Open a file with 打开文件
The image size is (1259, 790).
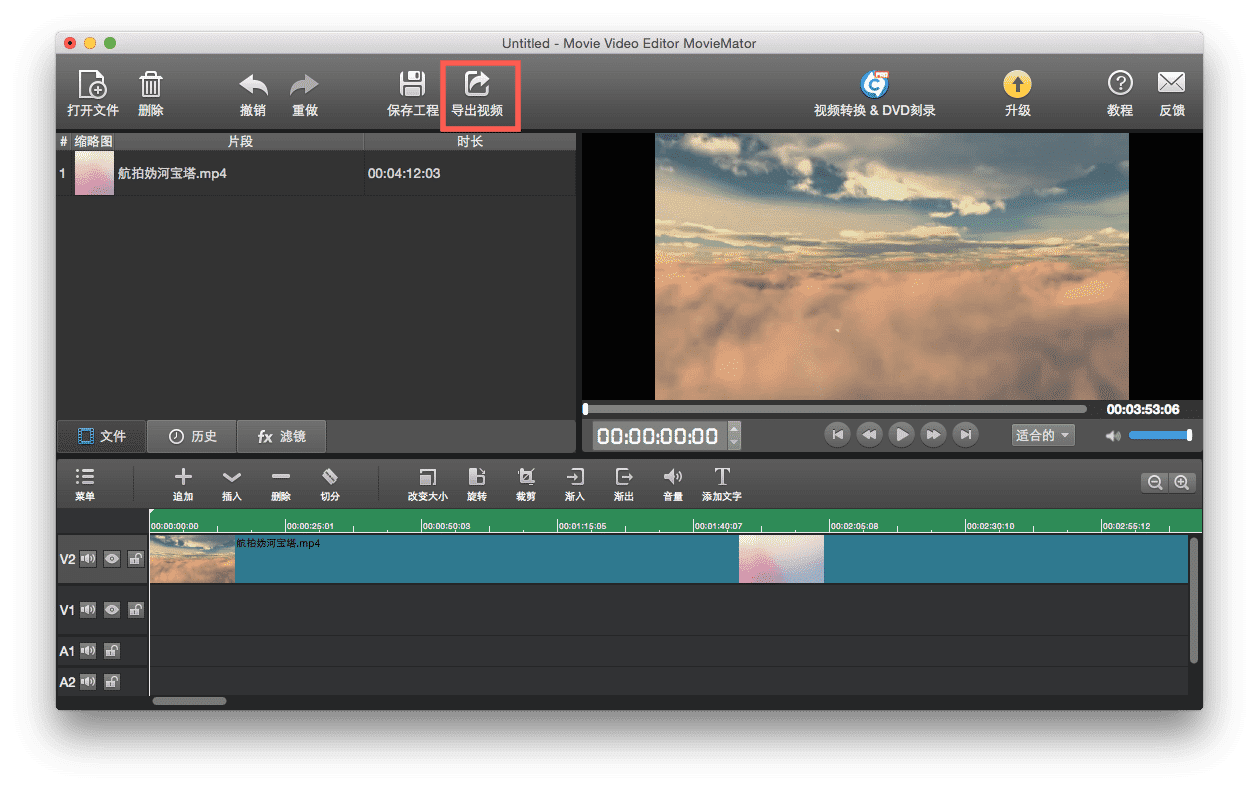coord(92,94)
